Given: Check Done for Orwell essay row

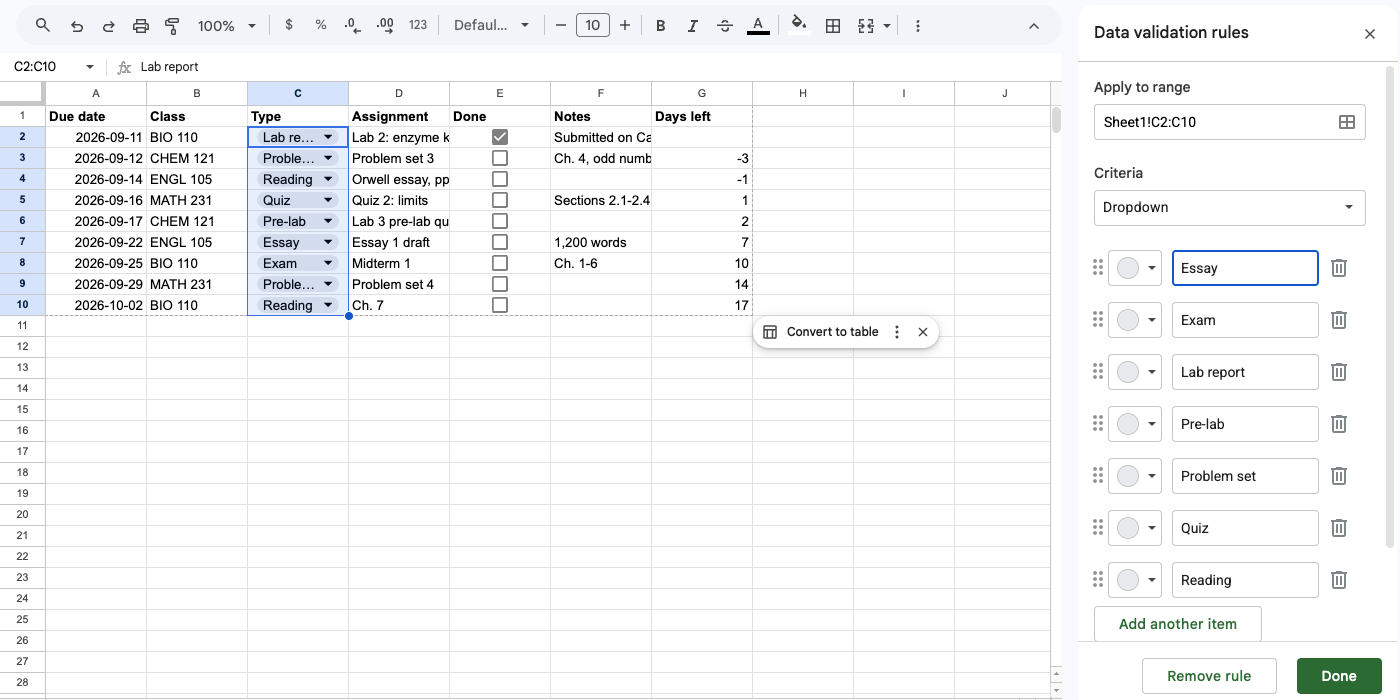Looking at the screenshot, I should [500, 179].
